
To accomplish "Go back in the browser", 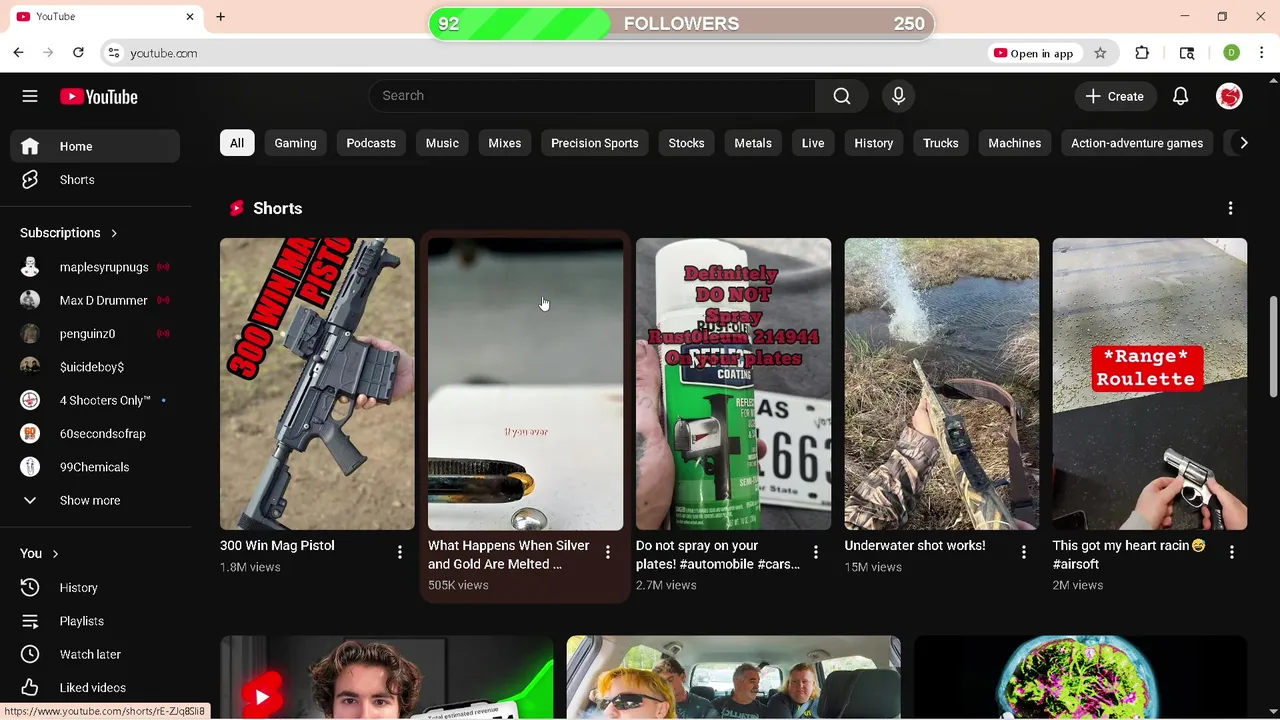I will click(19, 53).
